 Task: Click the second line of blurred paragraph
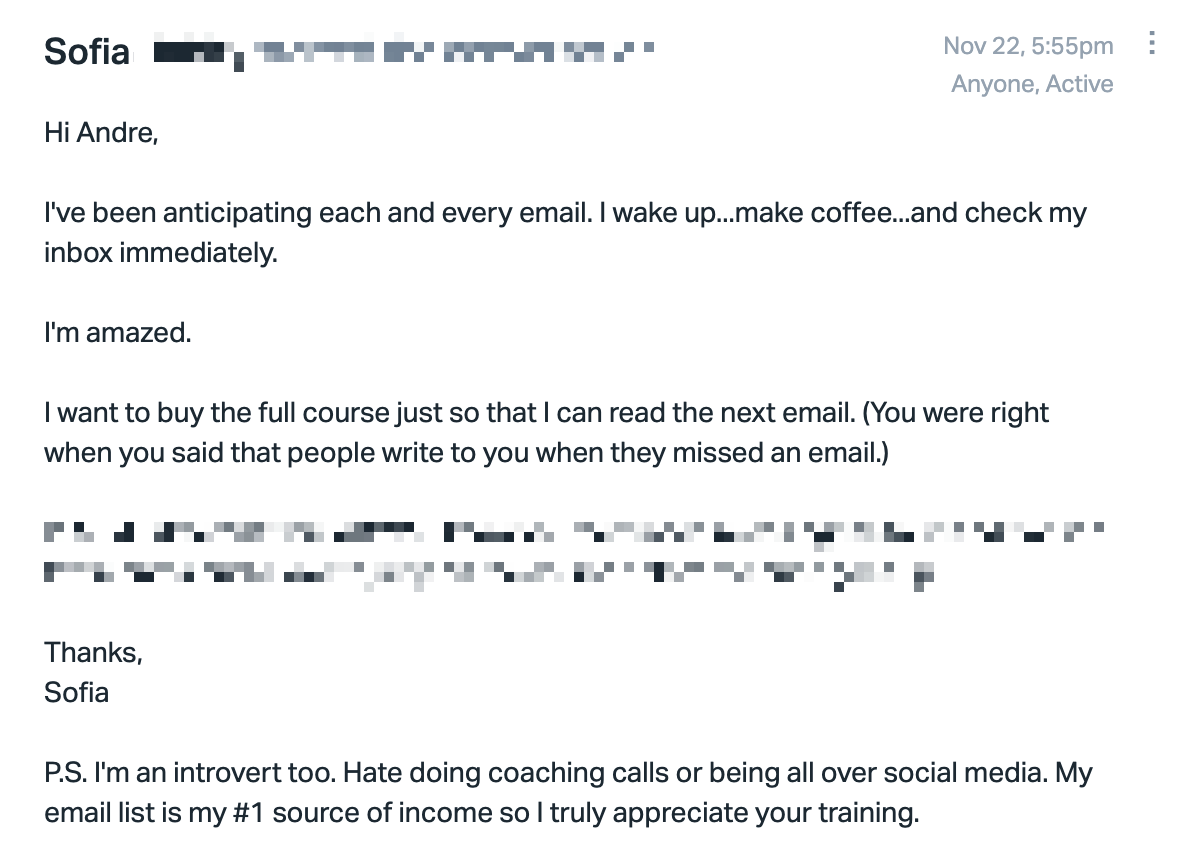click(489, 575)
